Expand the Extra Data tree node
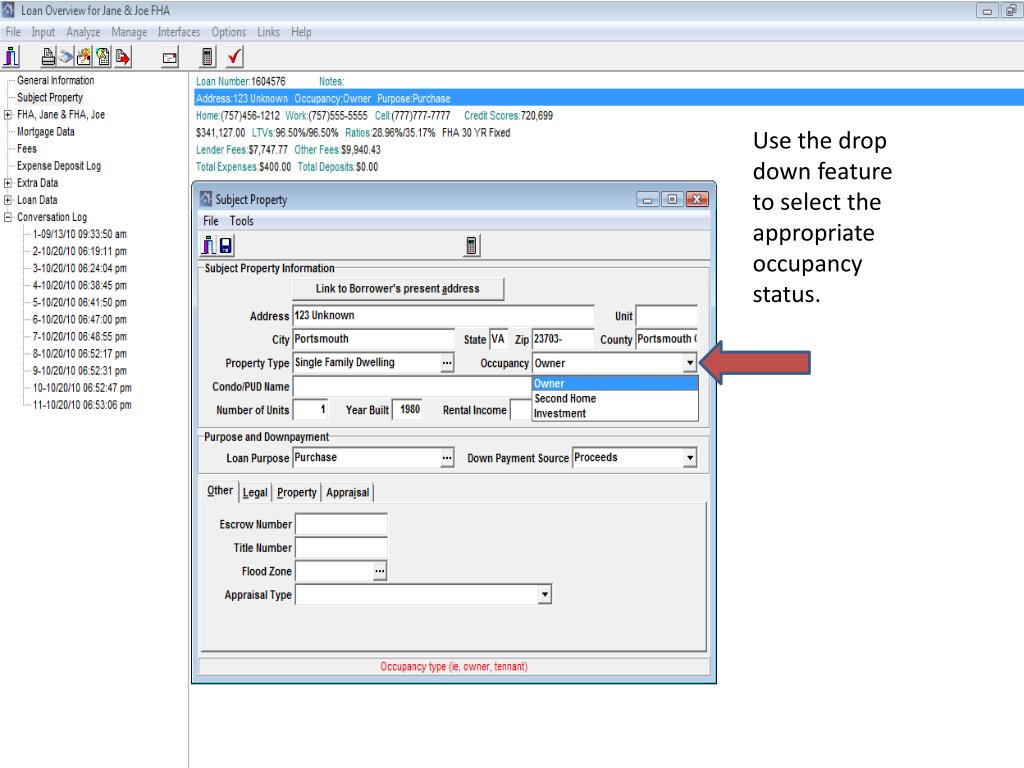This screenshot has width=1024, height=768. 8,183
